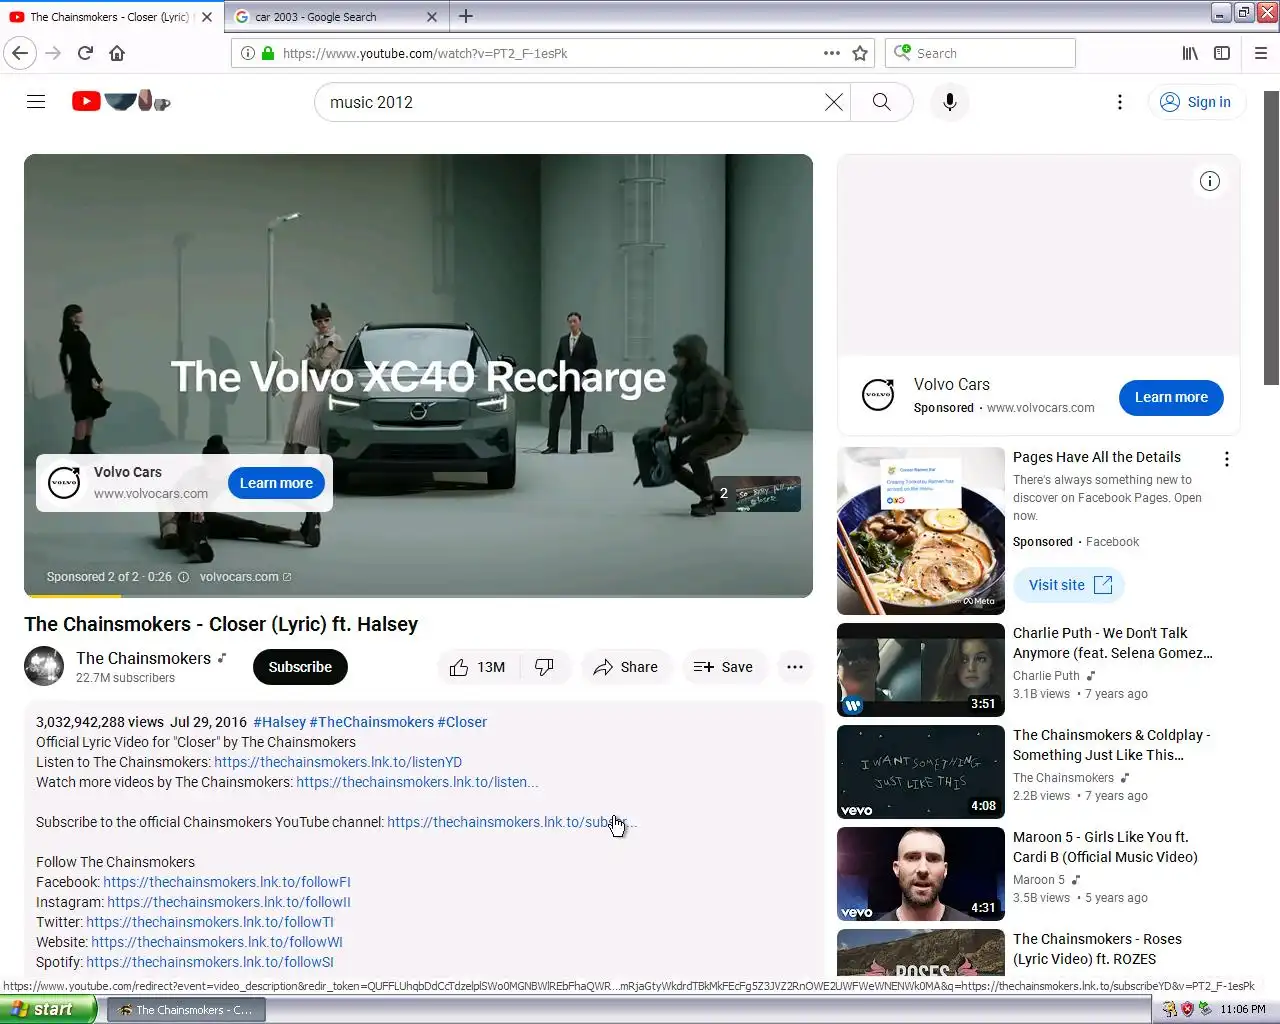Subscribe to The Chainsmokers channel
The width and height of the screenshot is (1280, 1024).
[300, 667]
